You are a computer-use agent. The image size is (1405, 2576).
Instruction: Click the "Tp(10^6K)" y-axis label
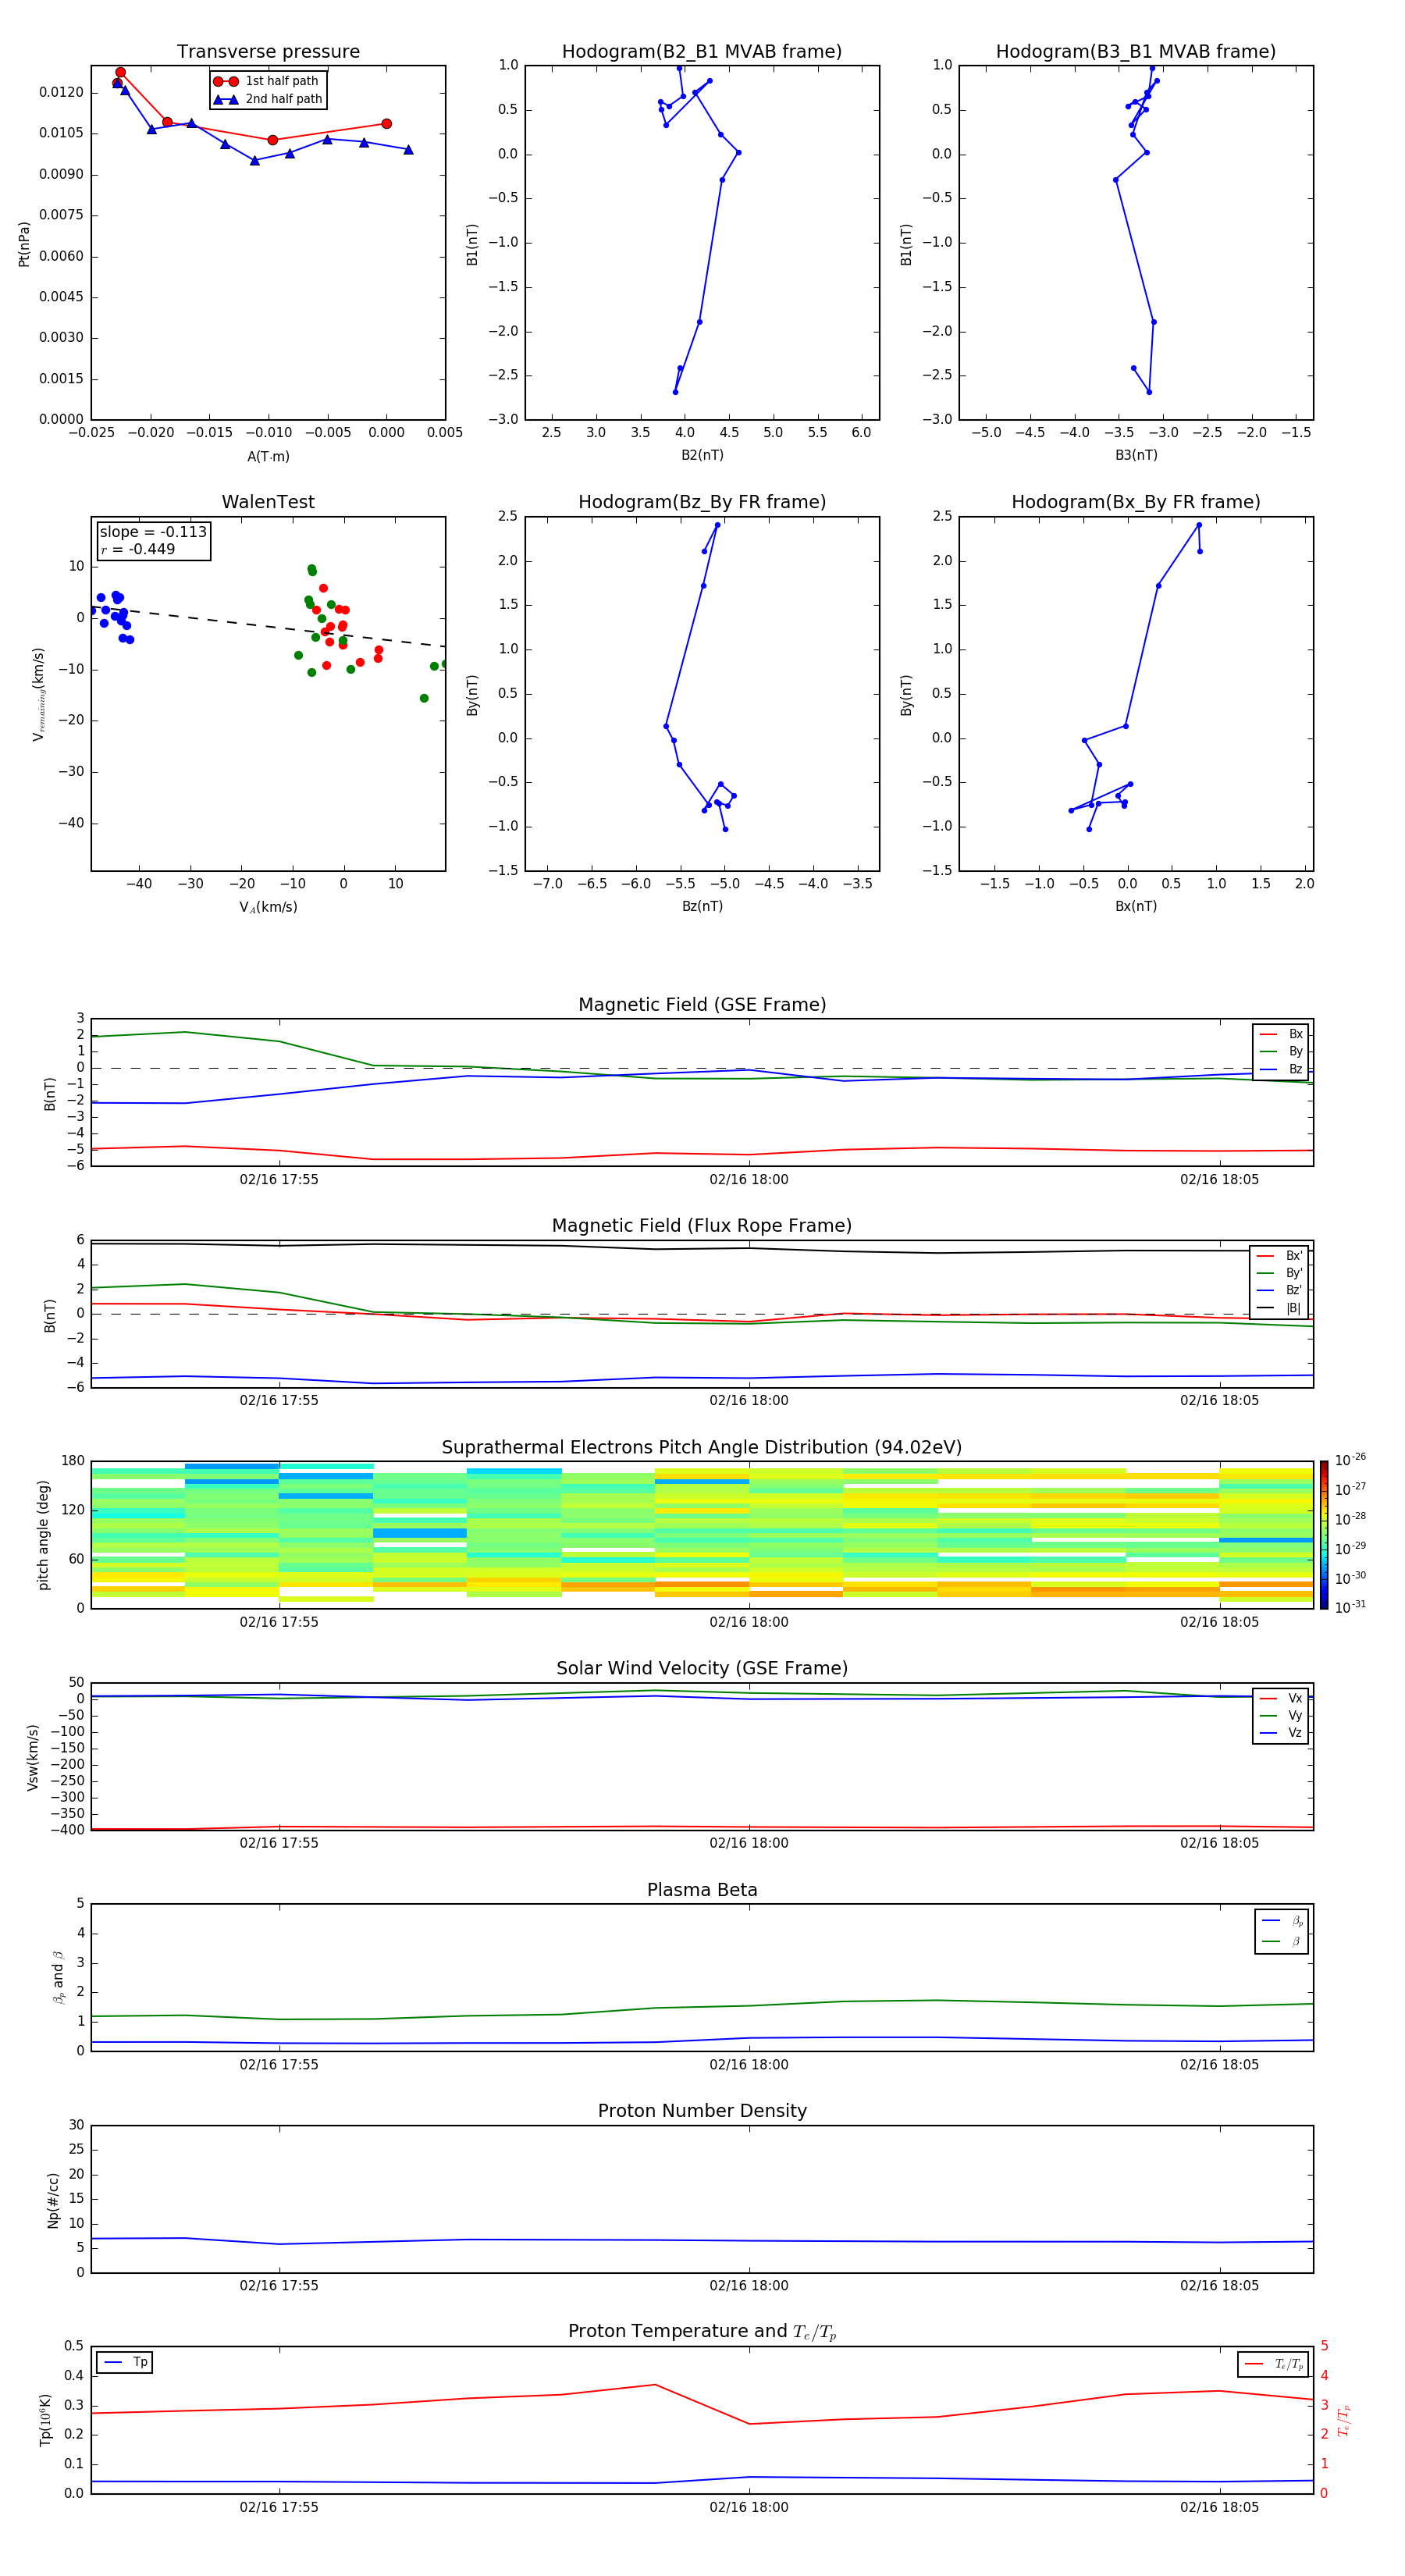46,2420
